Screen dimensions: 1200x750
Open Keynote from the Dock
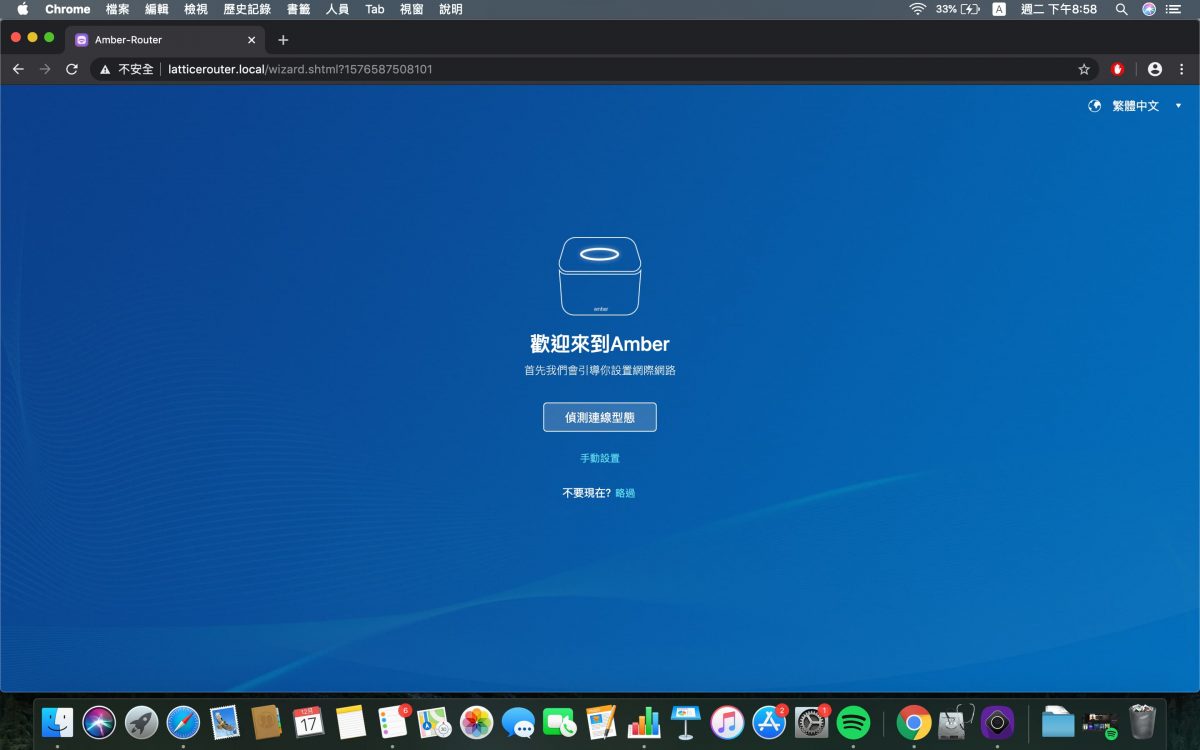click(x=686, y=721)
